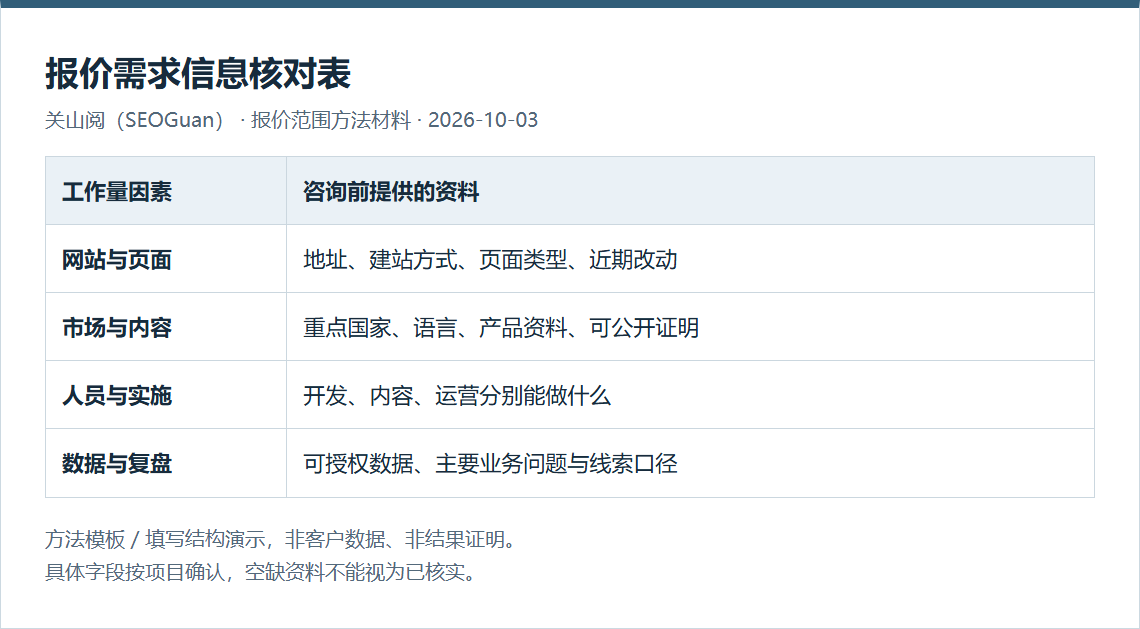1140x629 pixels.
Task: Select the subtitle line with 2026-10-03
Action: pos(292,120)
